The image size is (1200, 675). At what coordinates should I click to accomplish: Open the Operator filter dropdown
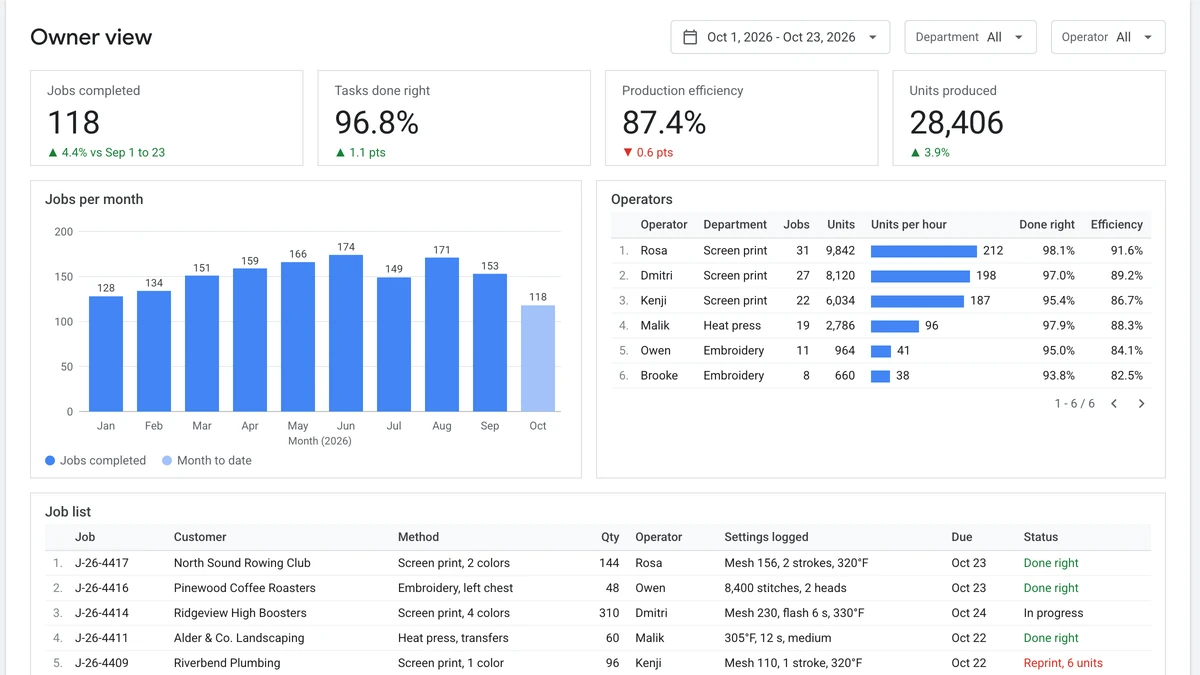point(1108,37)
